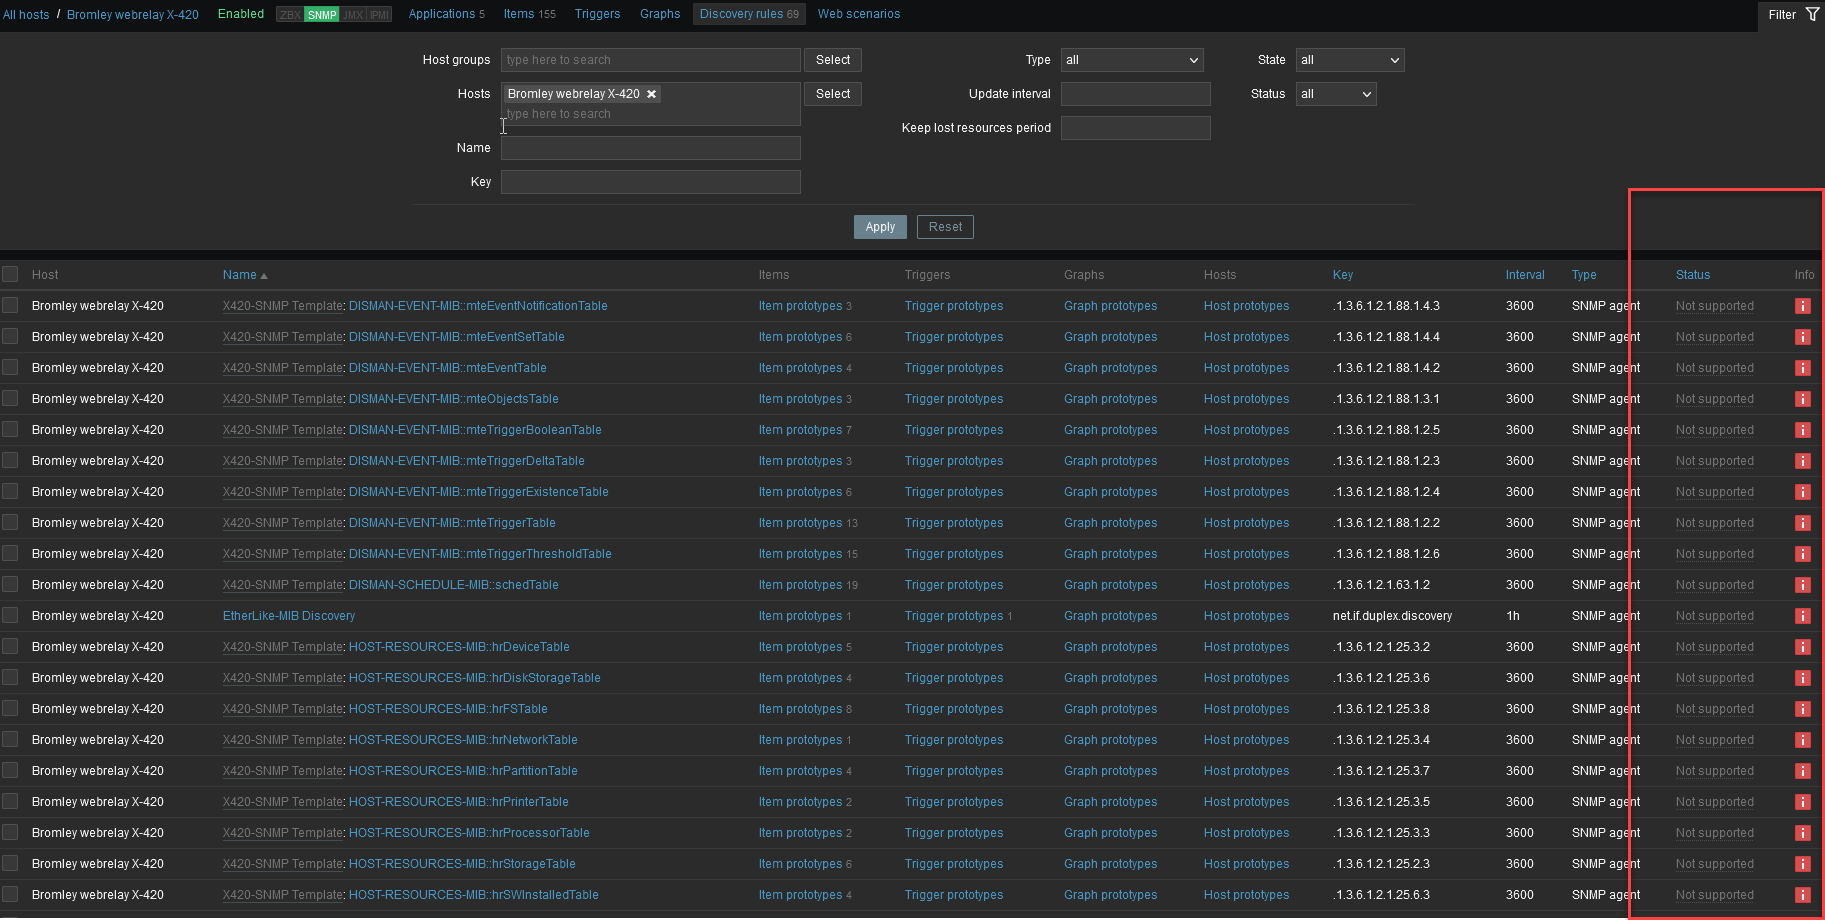Remove Bromley webrelay X-420 host tag
This screenshot has width=1825, height=920.
[x=651, y=94]
